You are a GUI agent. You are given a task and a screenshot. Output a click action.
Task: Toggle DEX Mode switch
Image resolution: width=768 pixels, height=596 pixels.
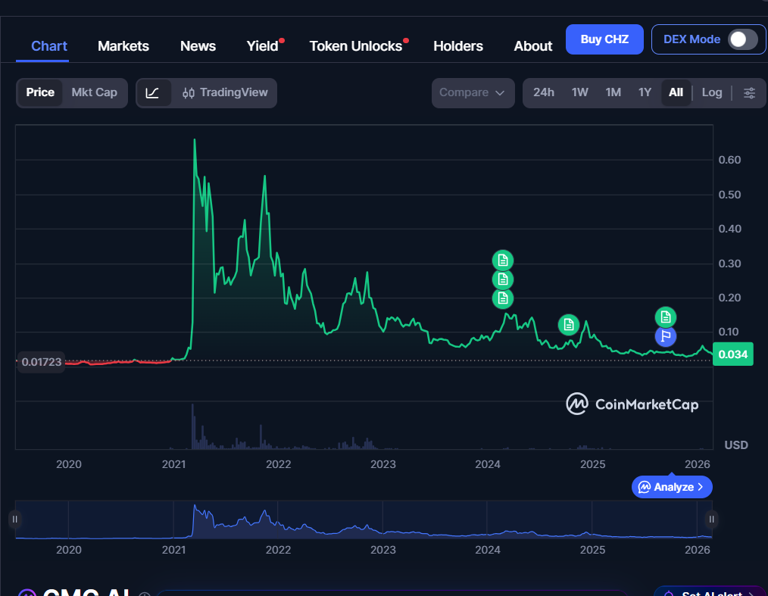(x=743, y=39)
